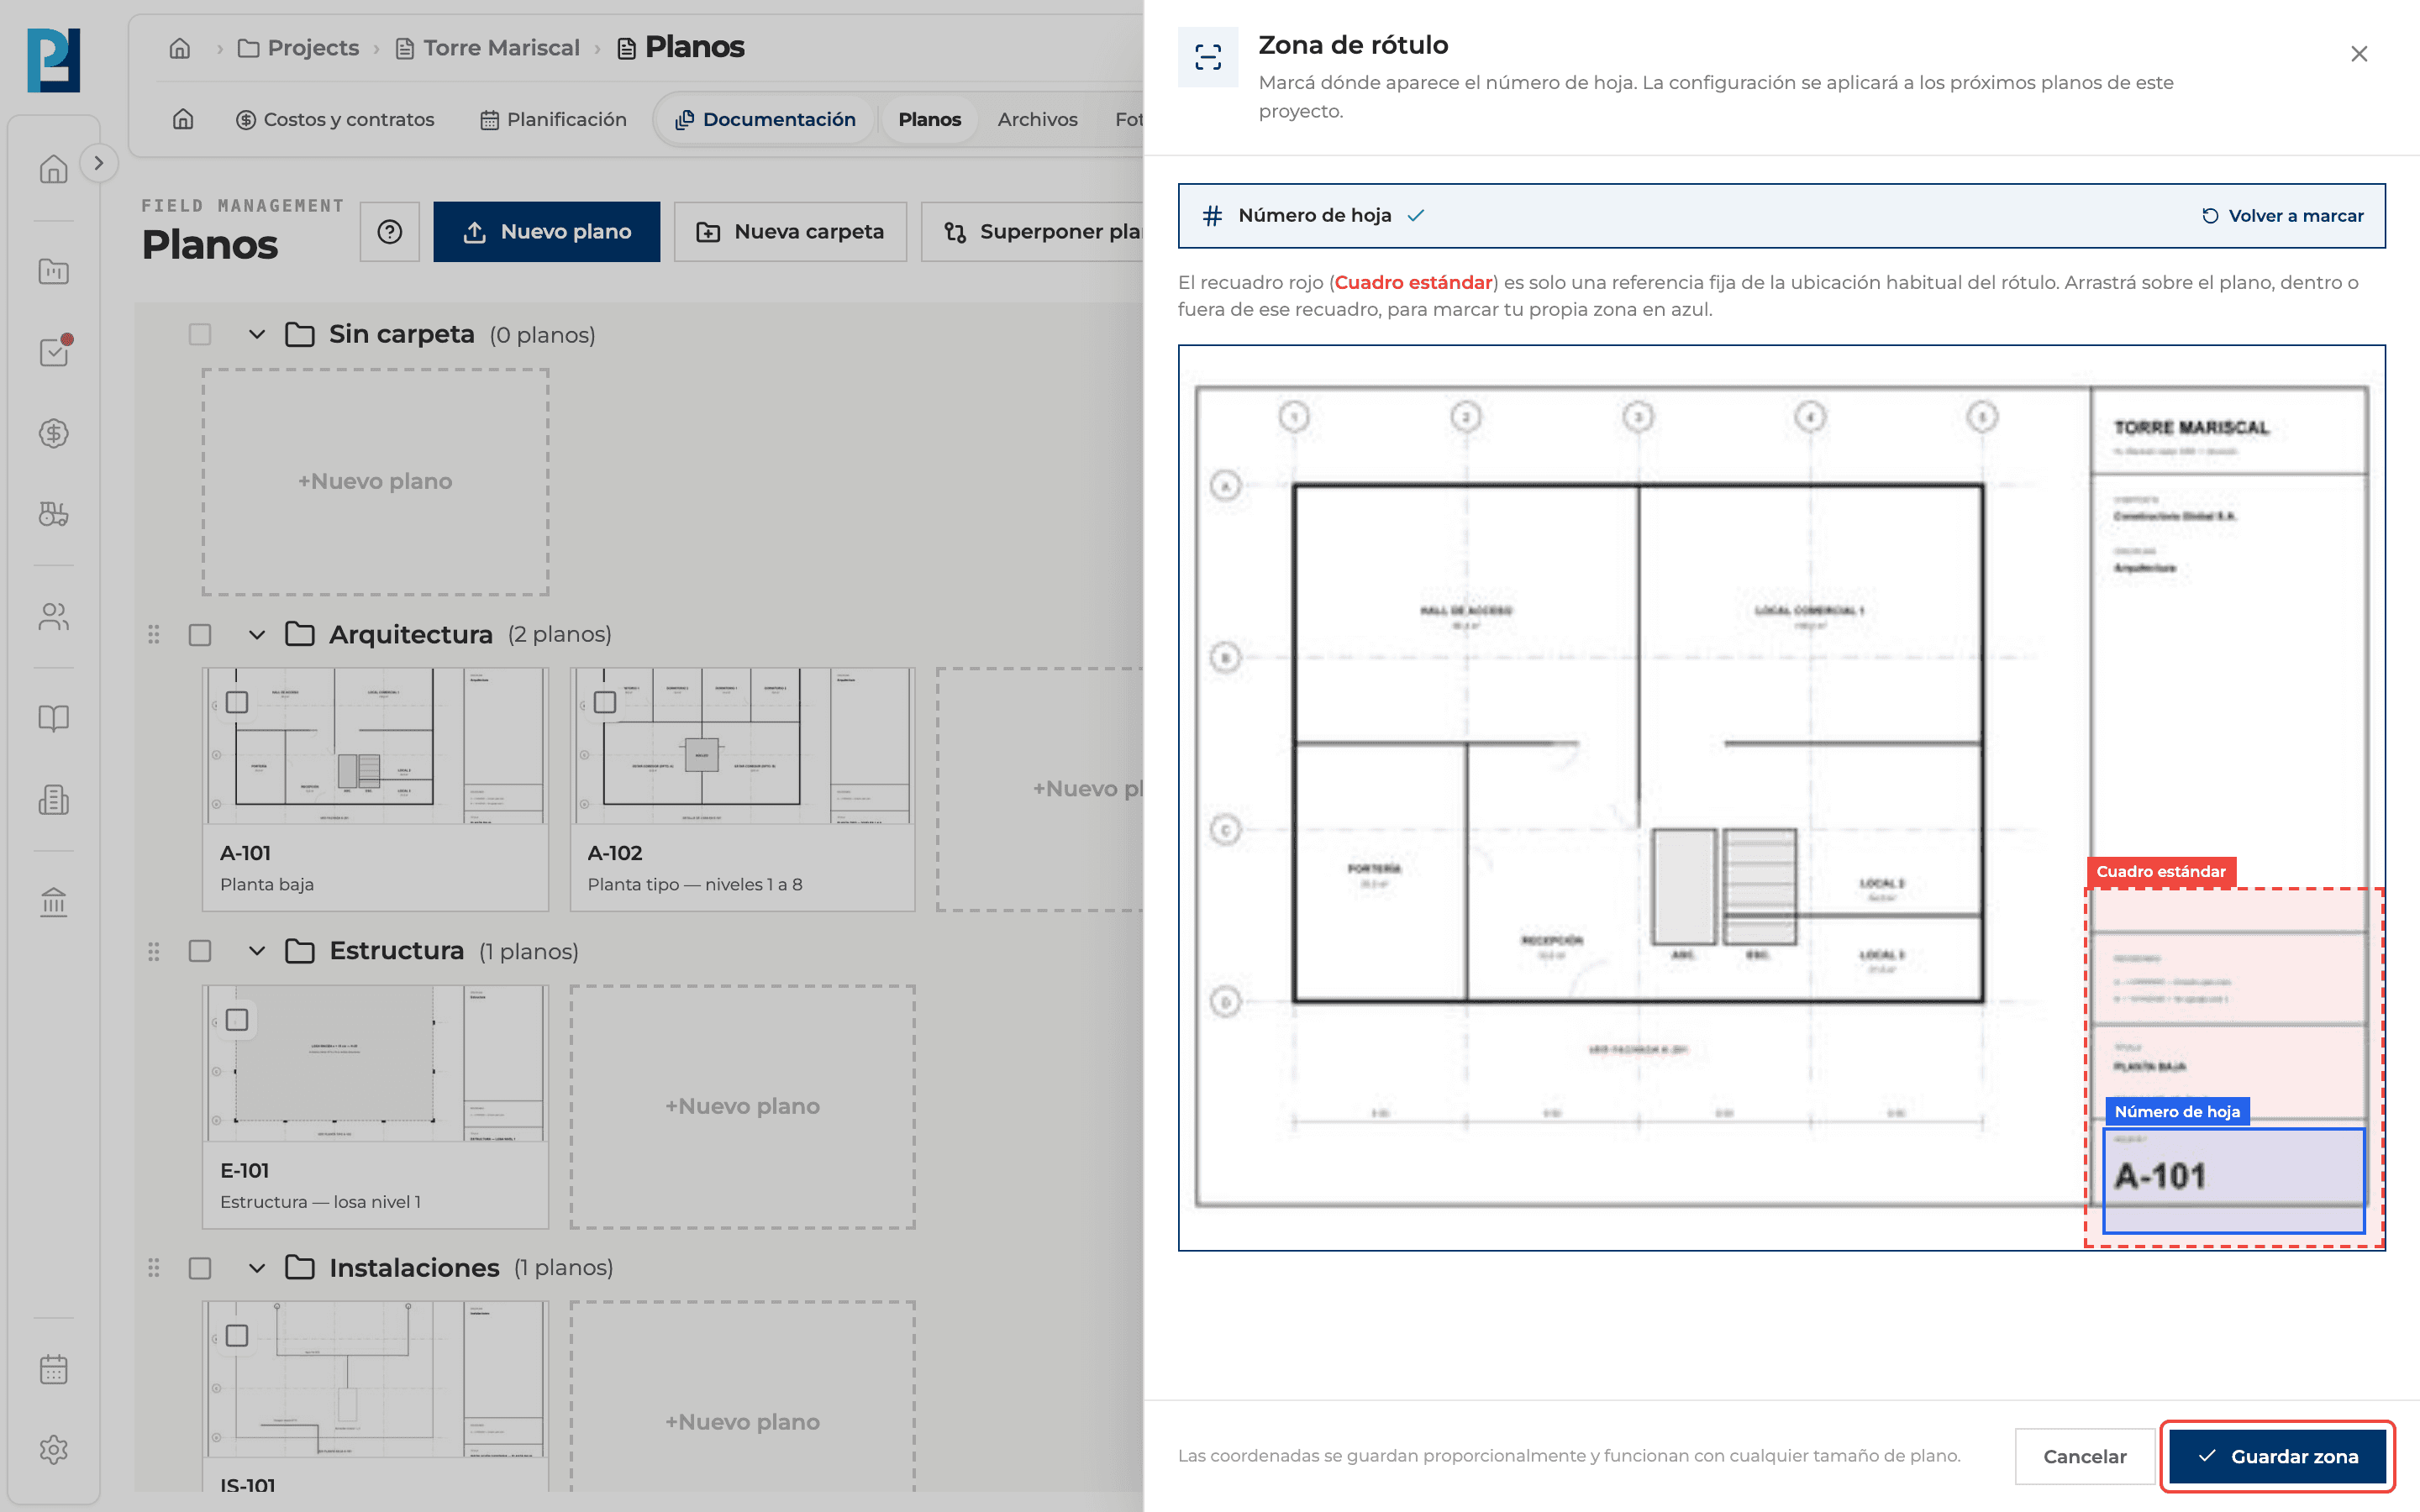This screenshot has height=1512, width=2420.
Task: Select the blue Número de hoja zone
Action: coord(2233,1180)
